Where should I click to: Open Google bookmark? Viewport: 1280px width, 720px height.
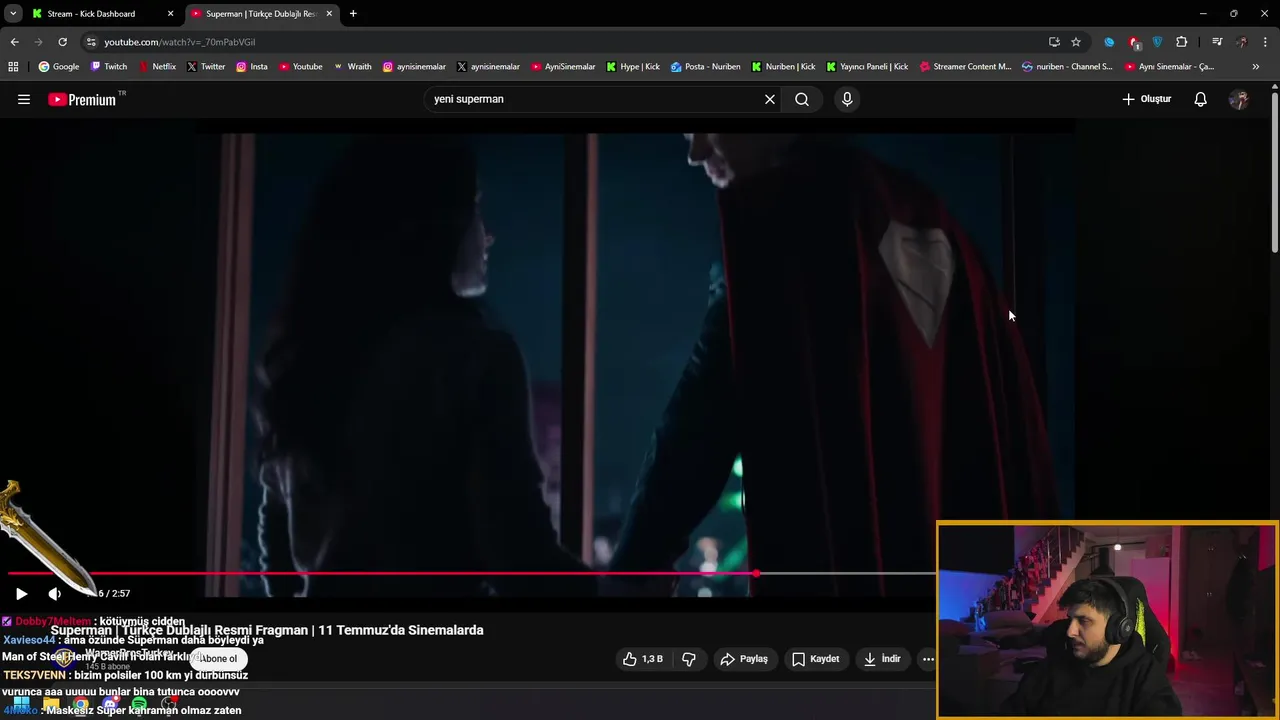tap(59, 67)
